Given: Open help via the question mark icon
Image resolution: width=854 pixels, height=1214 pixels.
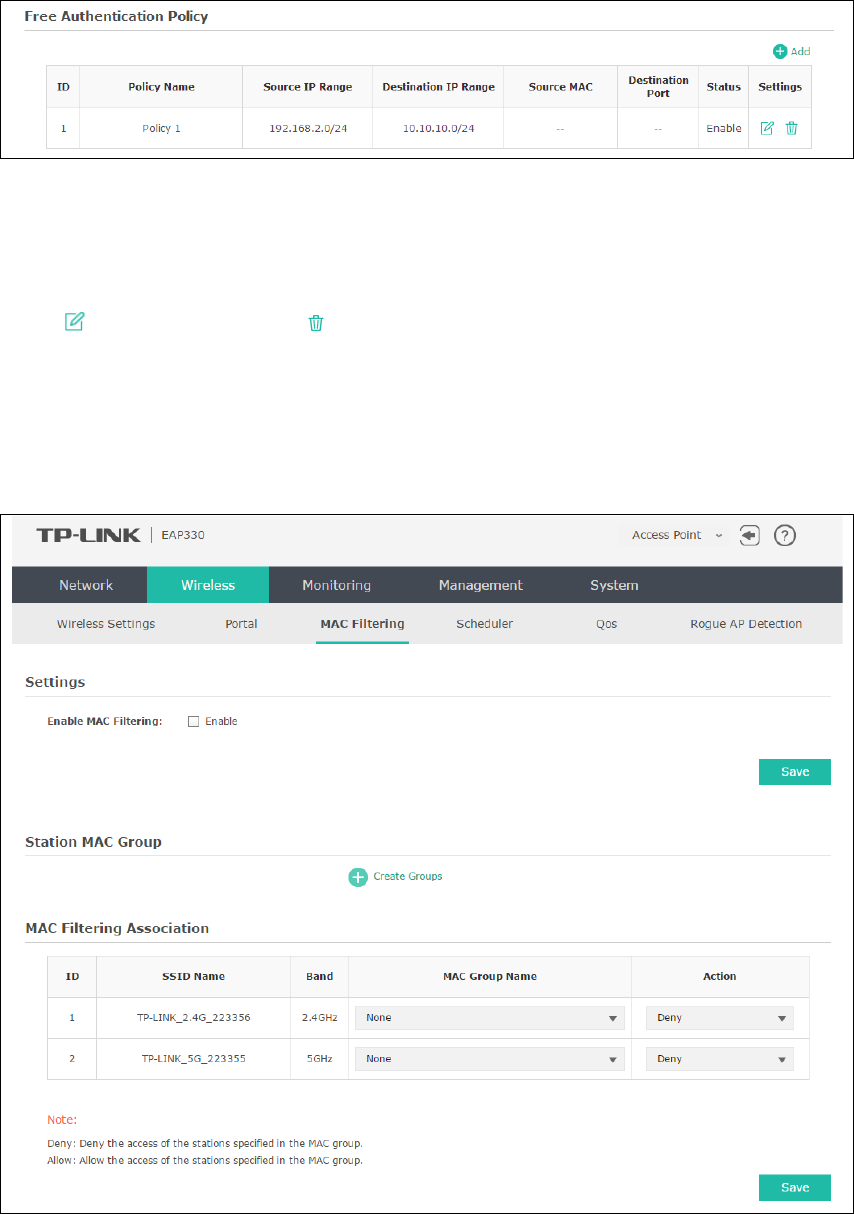Looking at the screenshot, I should [x=785, y=535].
